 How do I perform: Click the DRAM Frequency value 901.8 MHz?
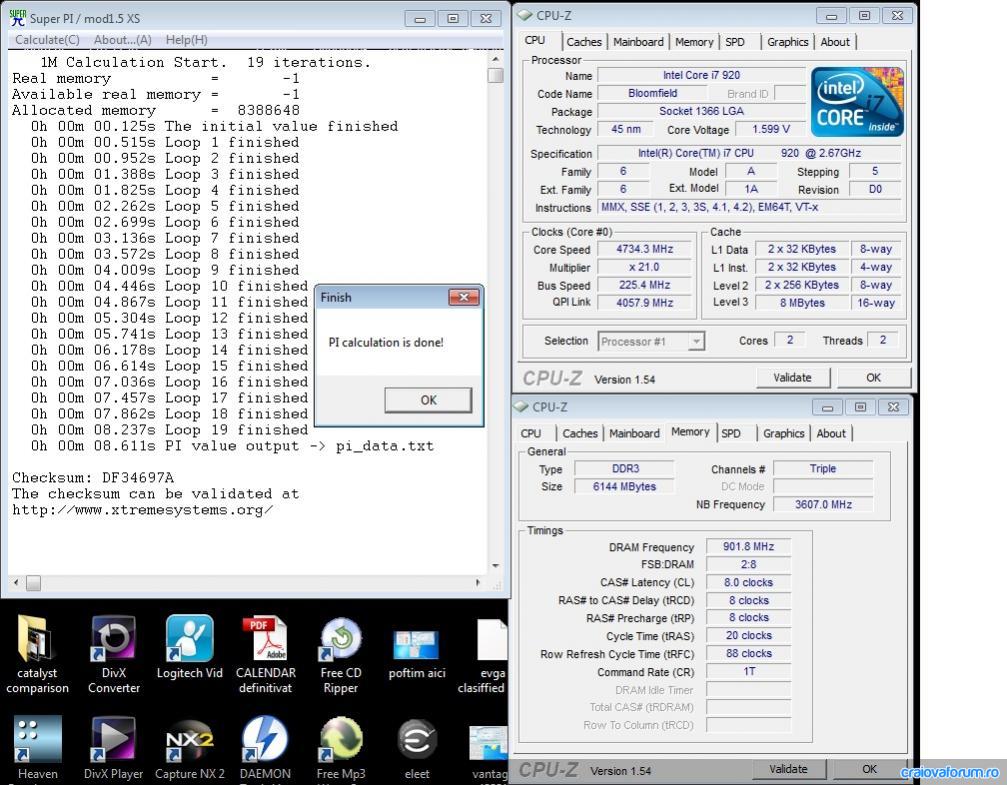pyautogui.click(x=749, y=547)
